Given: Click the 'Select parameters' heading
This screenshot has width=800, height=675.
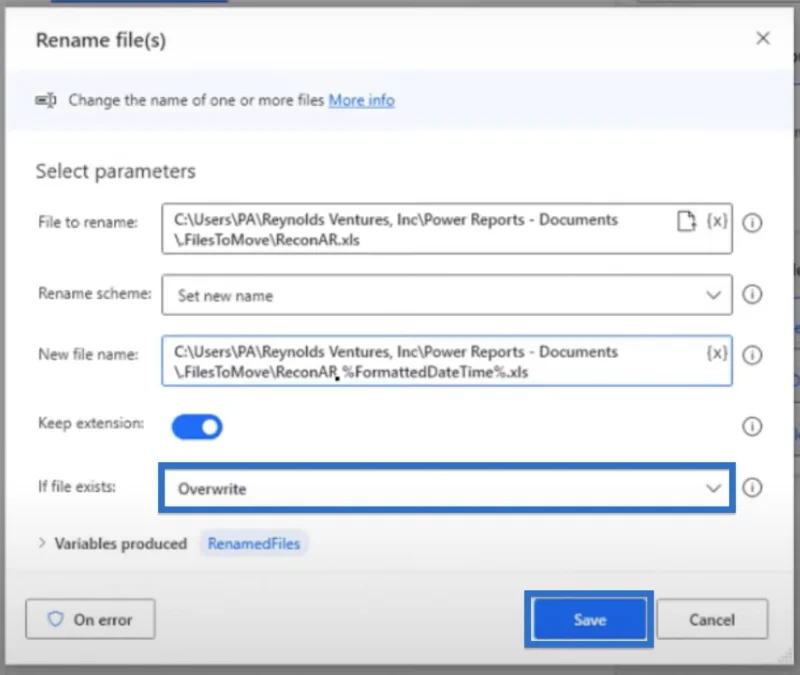Looking at the screenshot, I should click(116, 171).
